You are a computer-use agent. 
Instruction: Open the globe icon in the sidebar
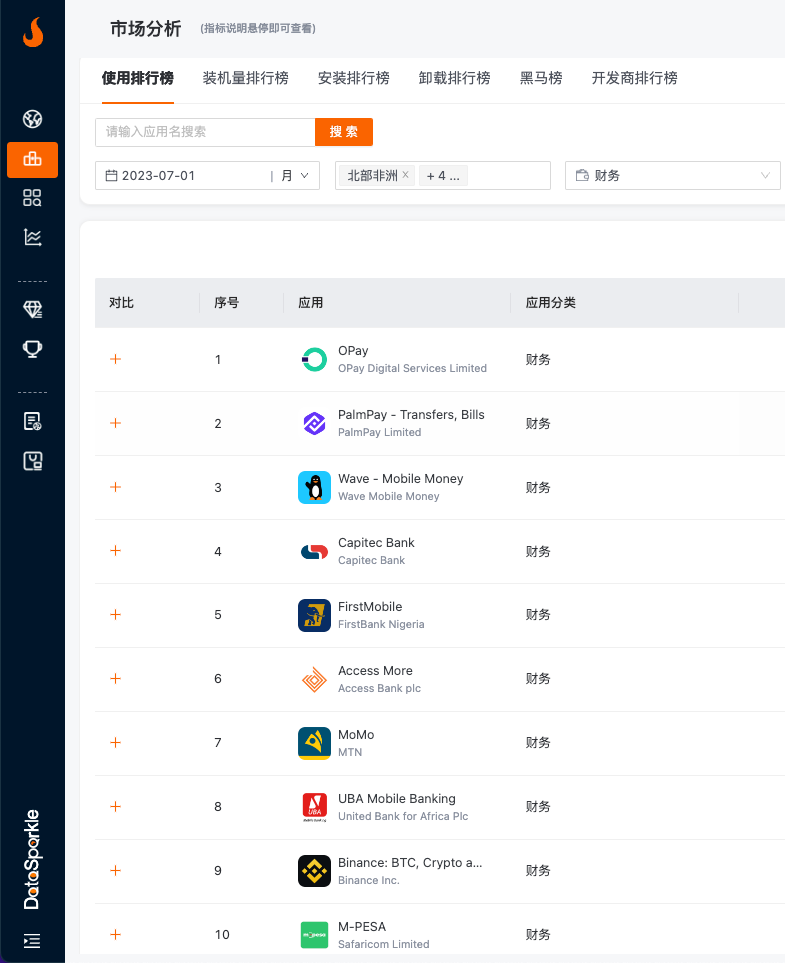(32, 120)
